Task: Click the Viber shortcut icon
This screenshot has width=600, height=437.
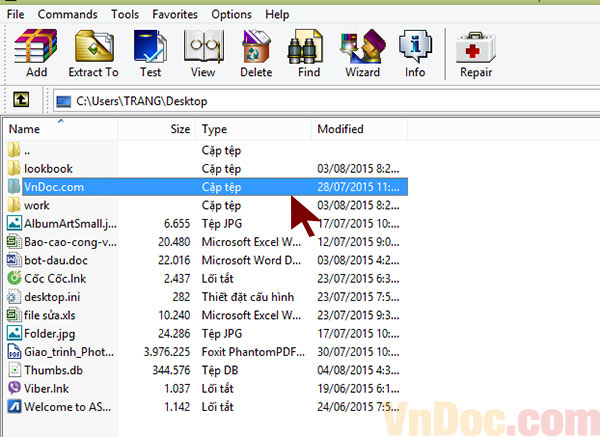Action: [x=14, y=388]
